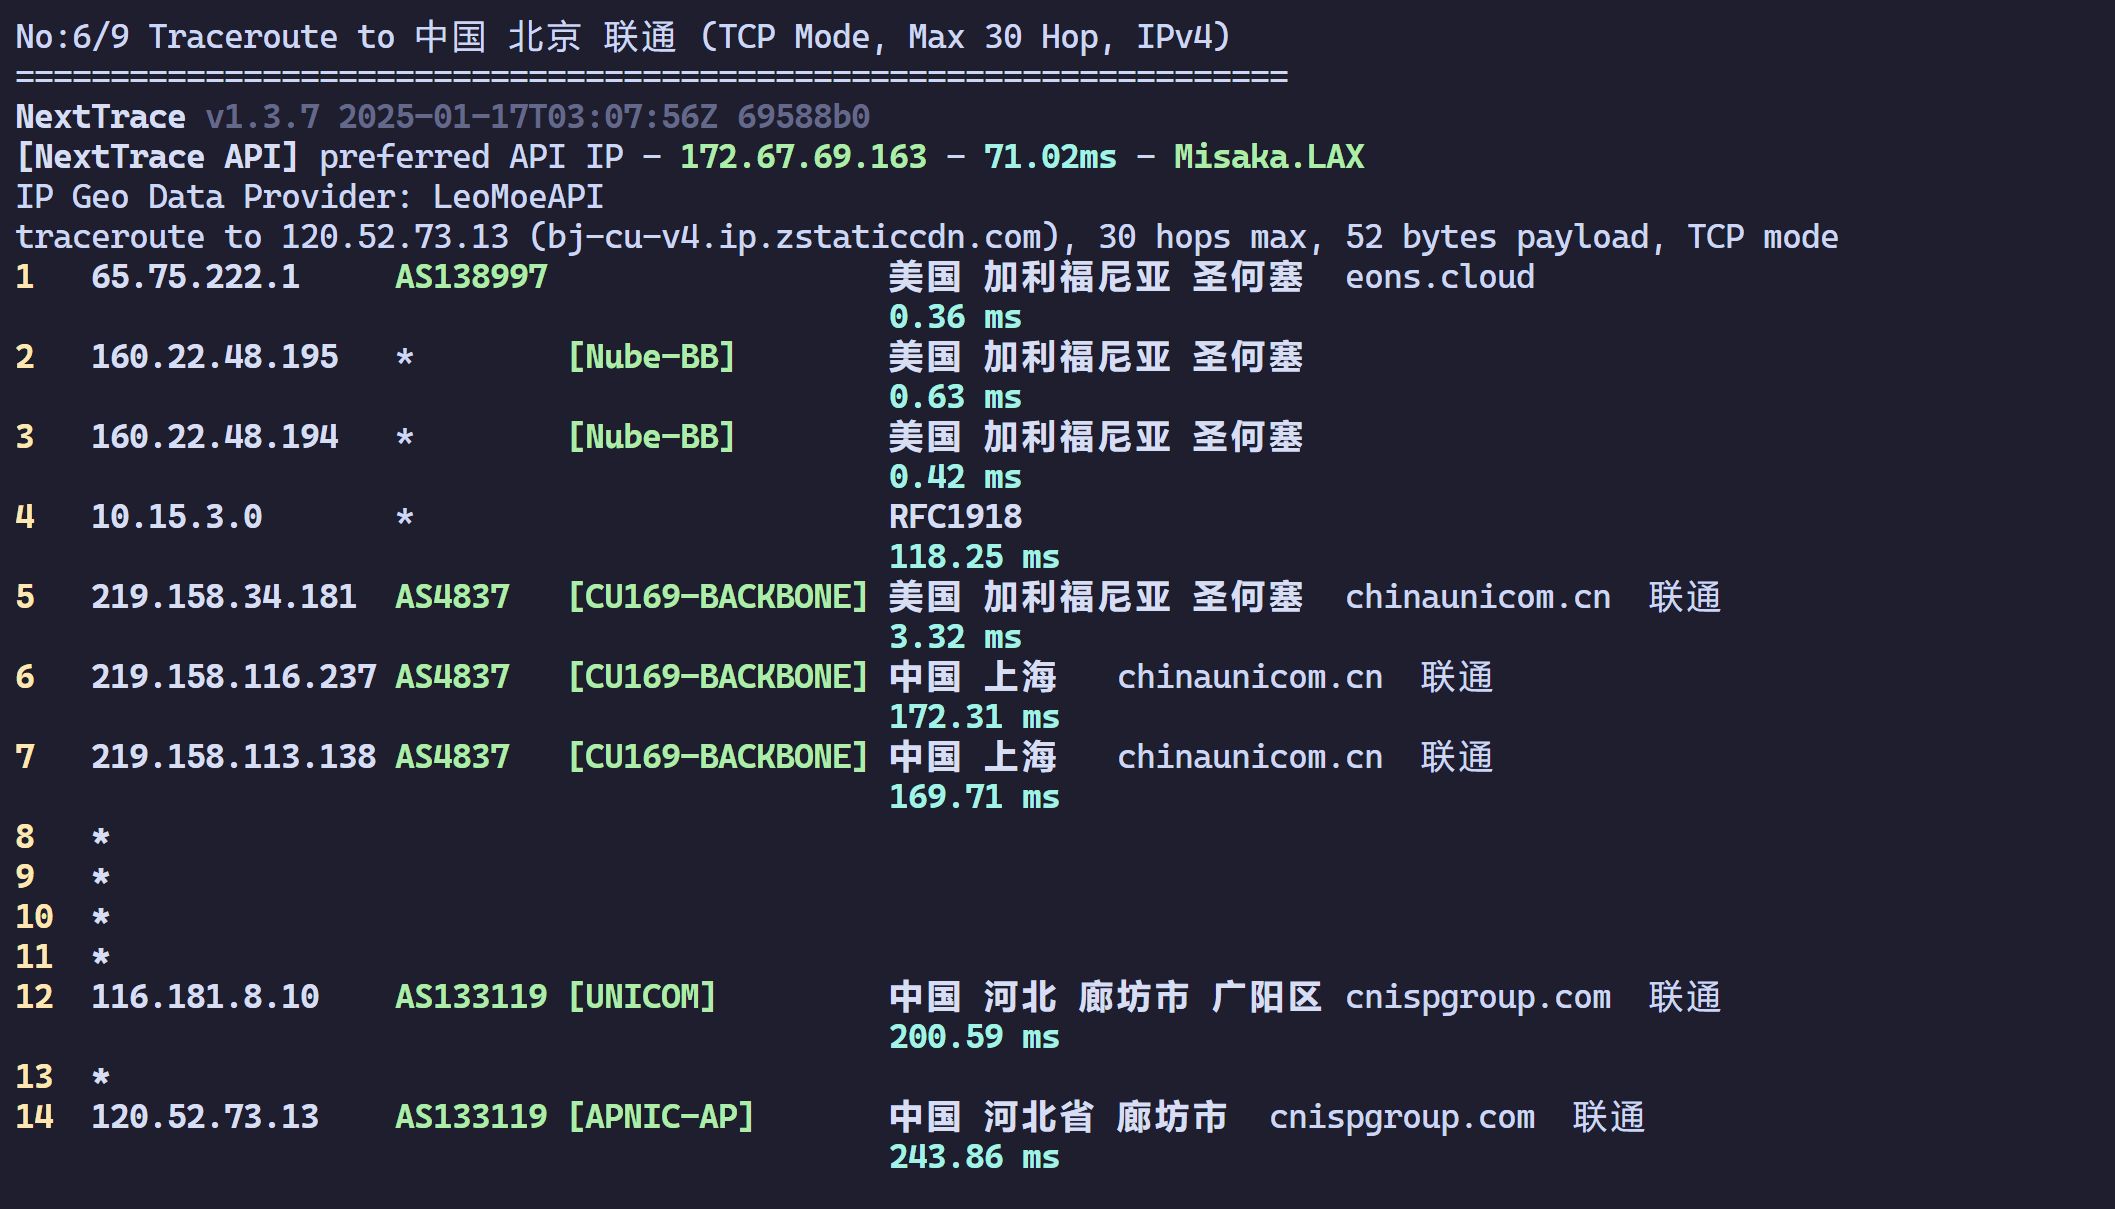Click IP 116.181.8.10 on hop 12

tap(205, 997)
